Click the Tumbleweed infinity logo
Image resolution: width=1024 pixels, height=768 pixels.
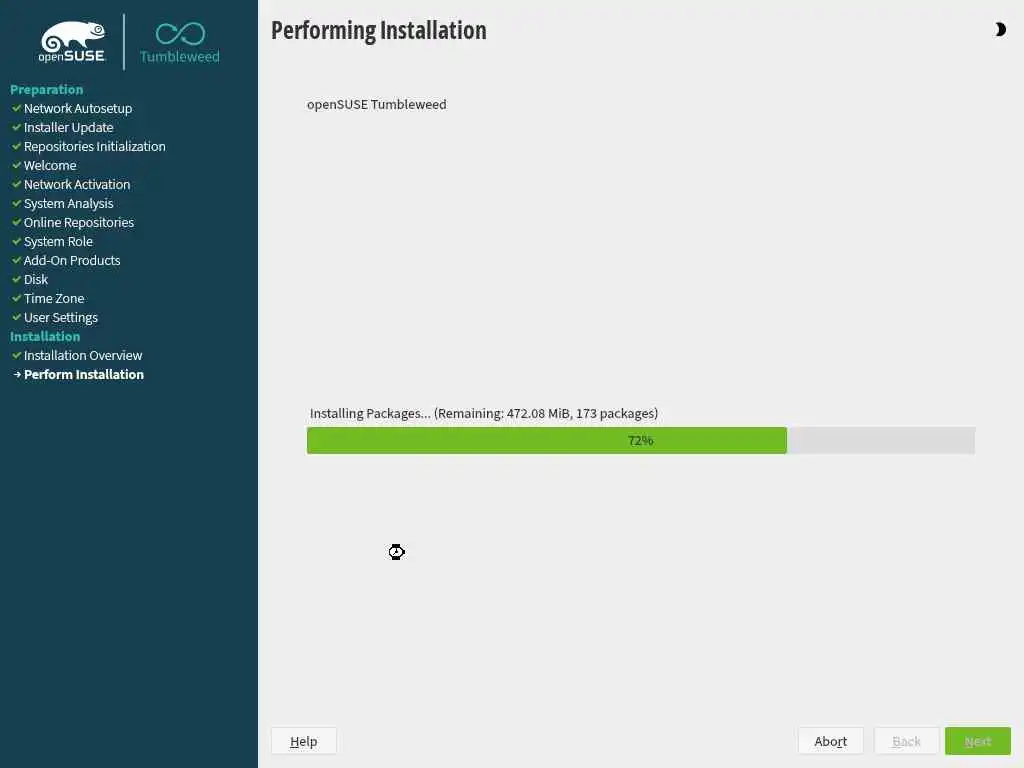pos(180,43)
